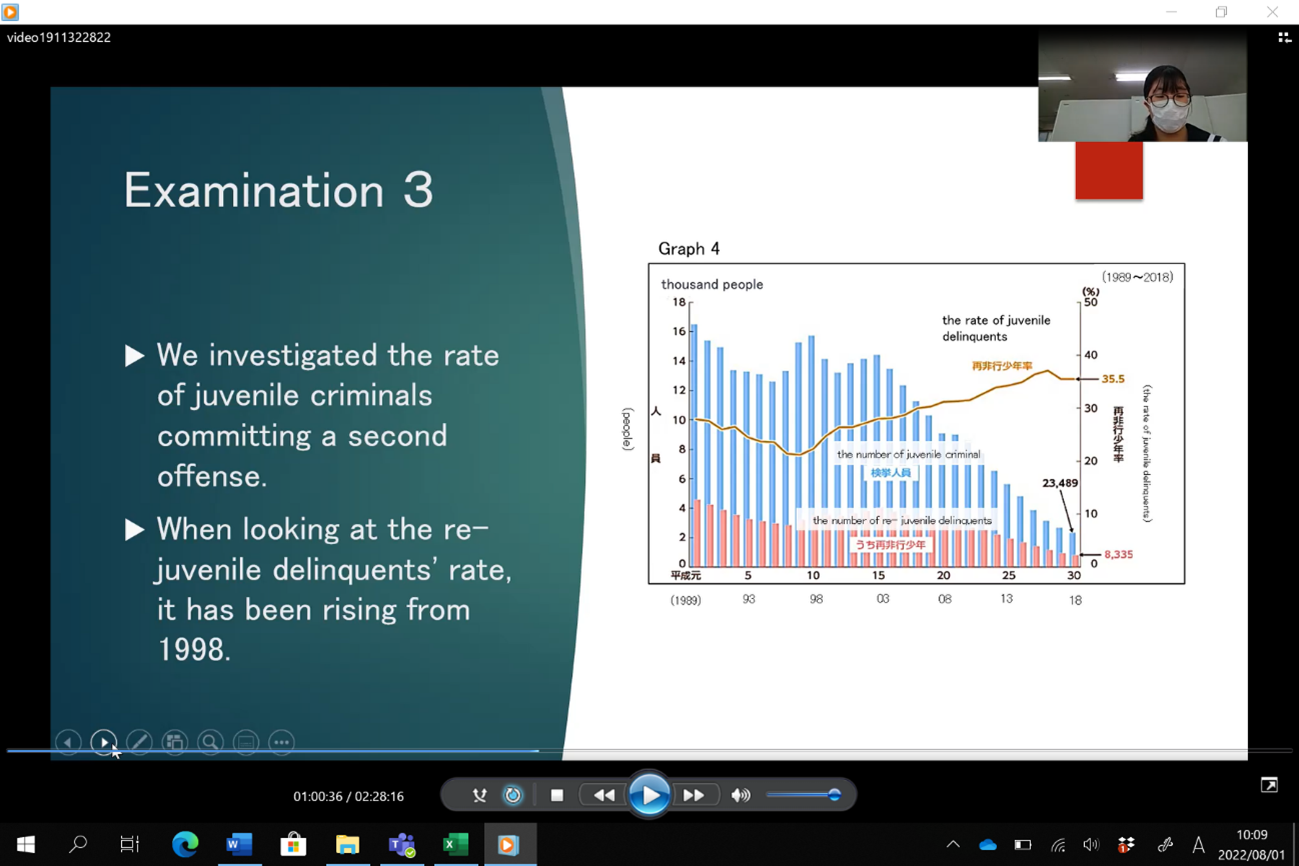Stop the video playback
1299x866 pixels.
(x=557, y=796)
